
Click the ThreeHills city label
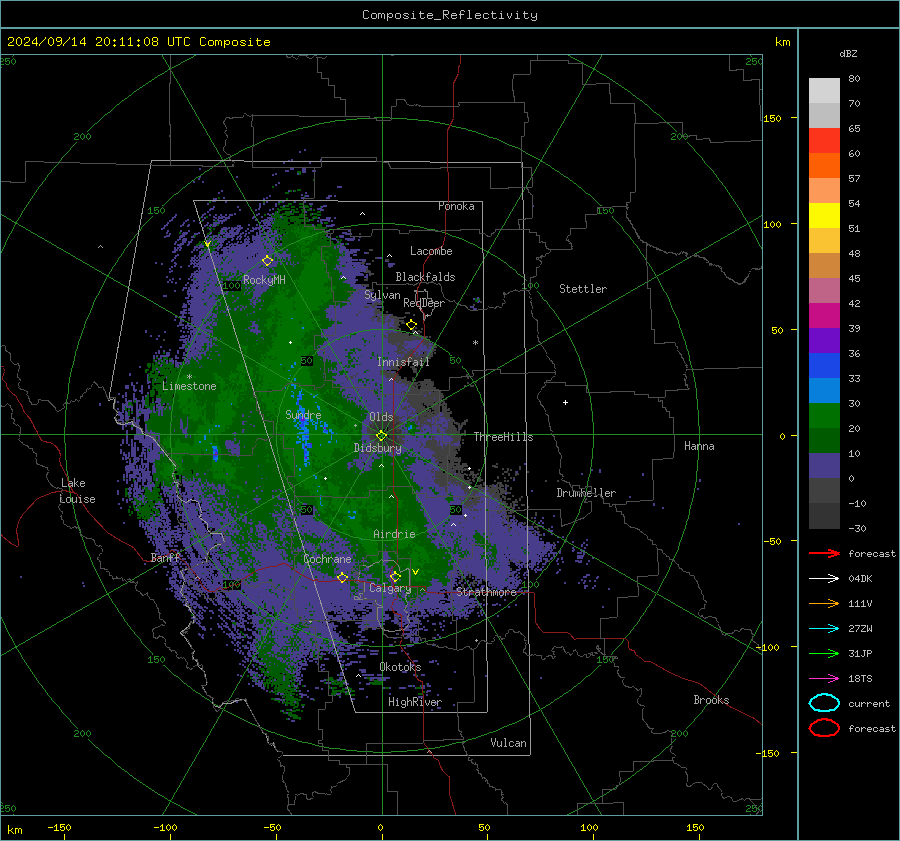(503, 437)
